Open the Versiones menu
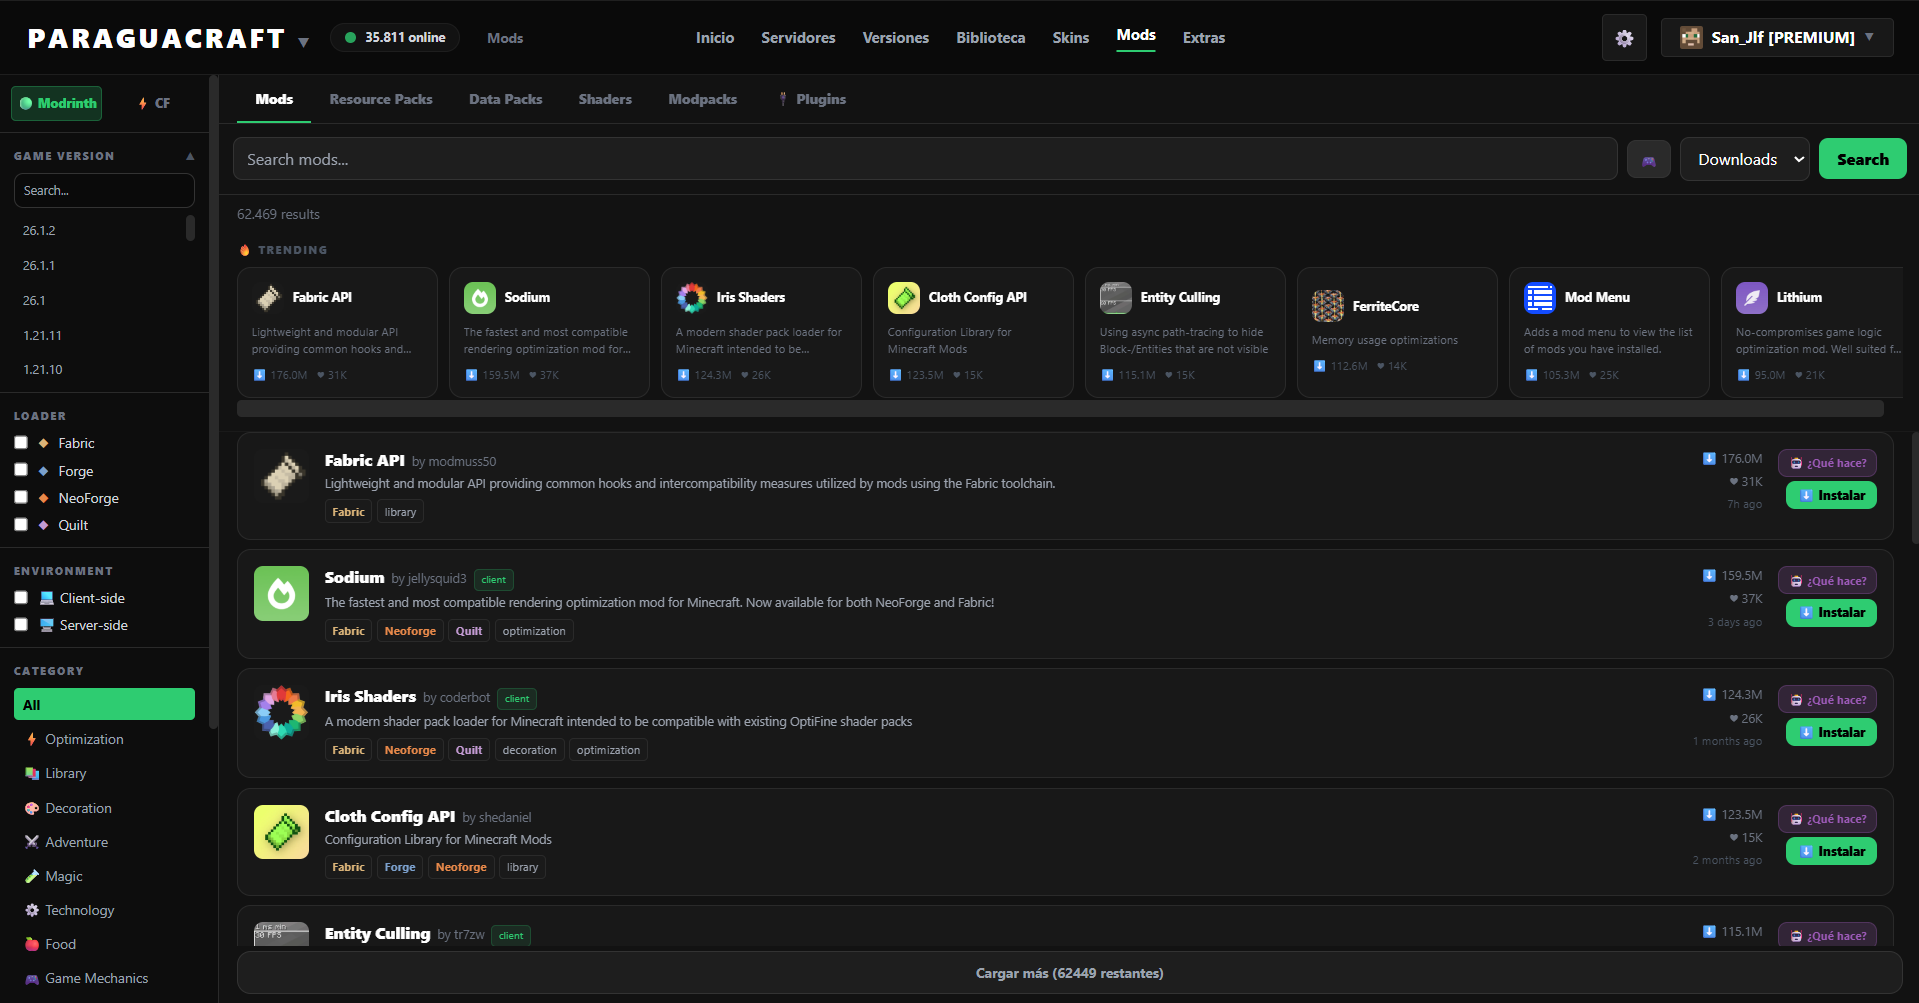 (896, 38)
